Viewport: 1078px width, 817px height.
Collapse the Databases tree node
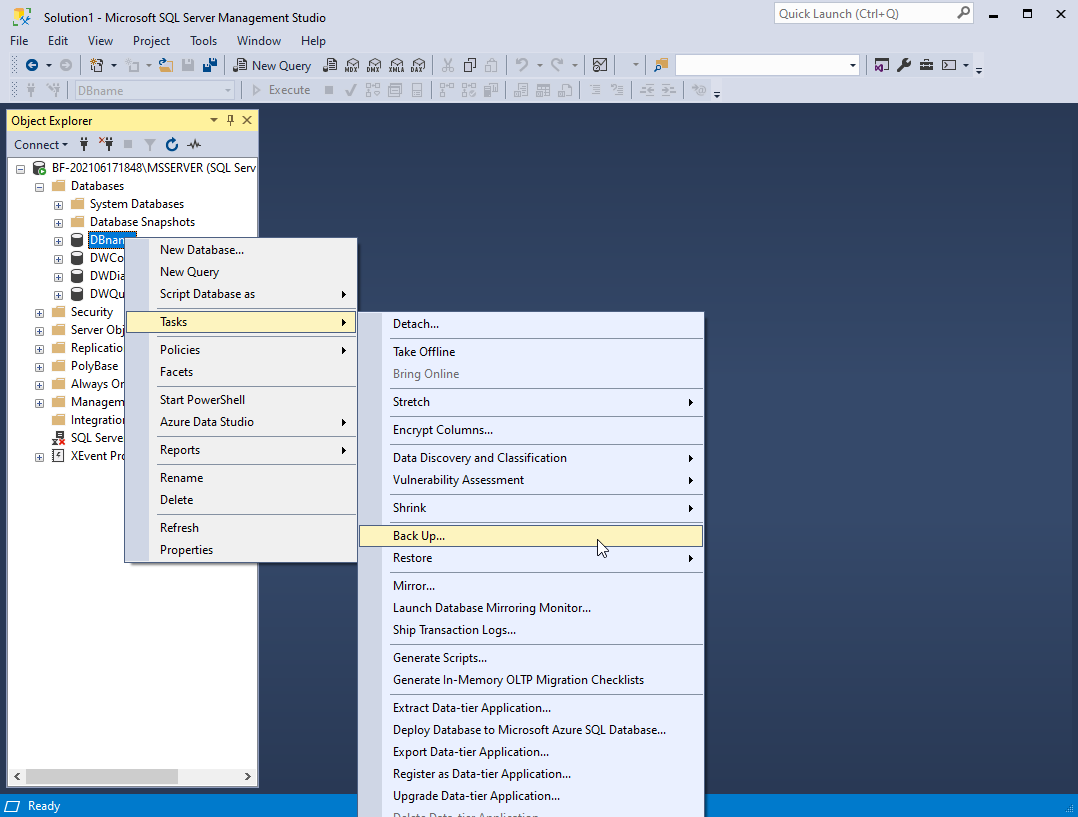pyautogui.click(x=40, y=187)
